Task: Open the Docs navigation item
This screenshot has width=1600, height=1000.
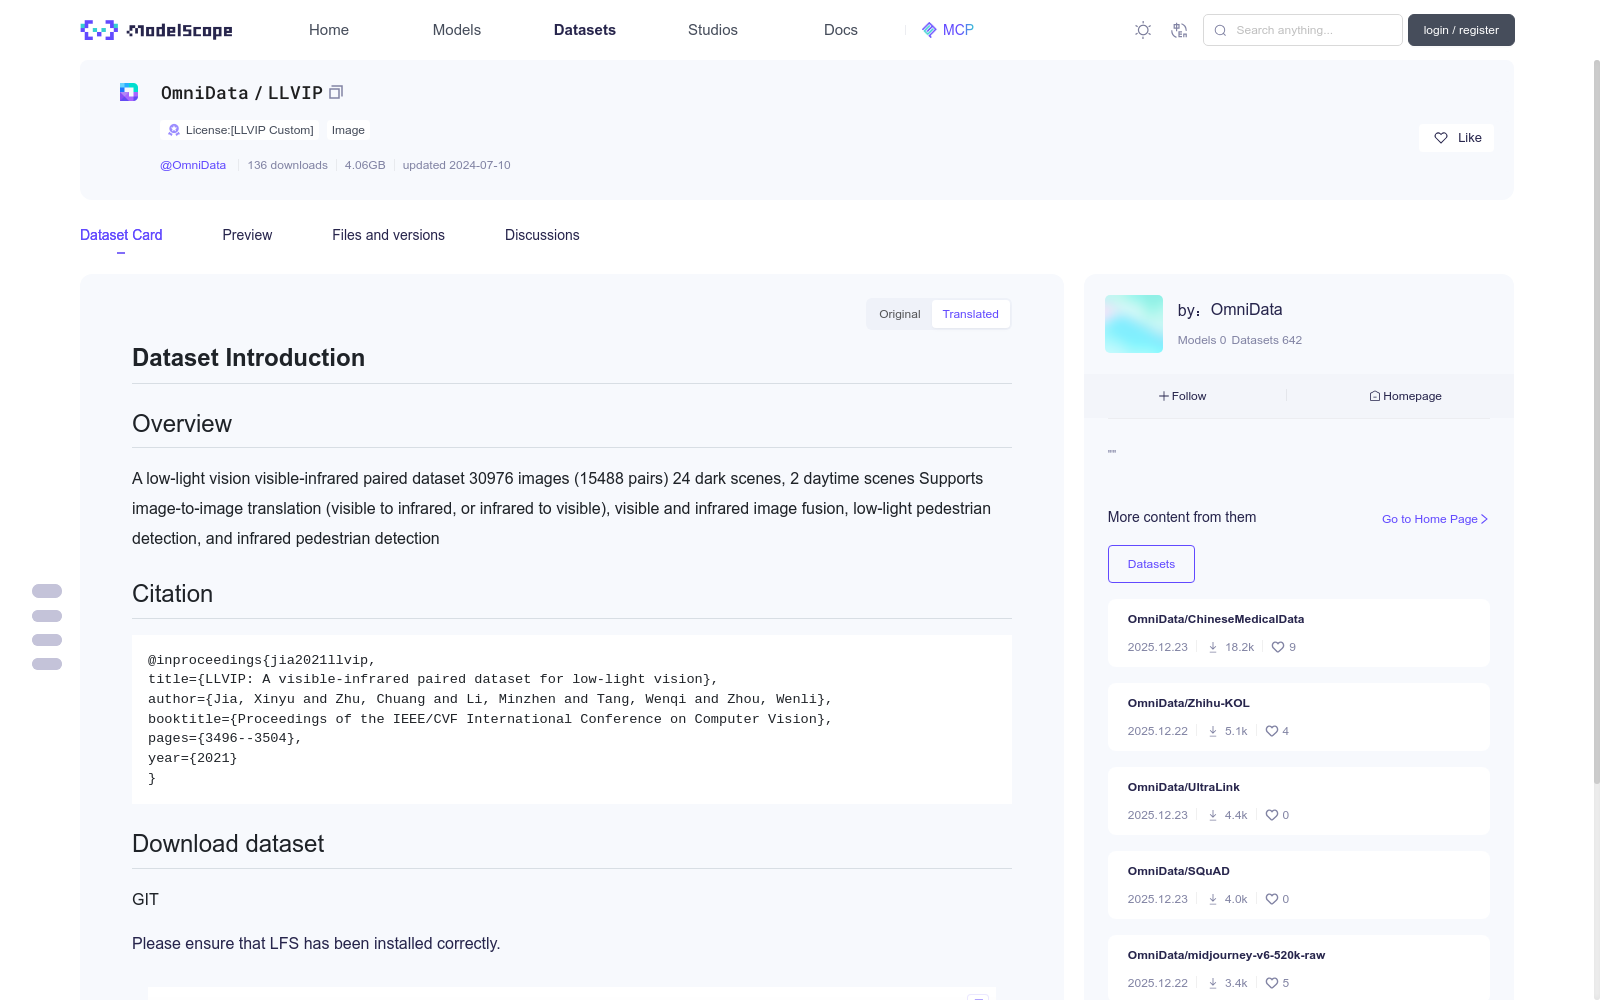Action: click(x=841, y=30)
